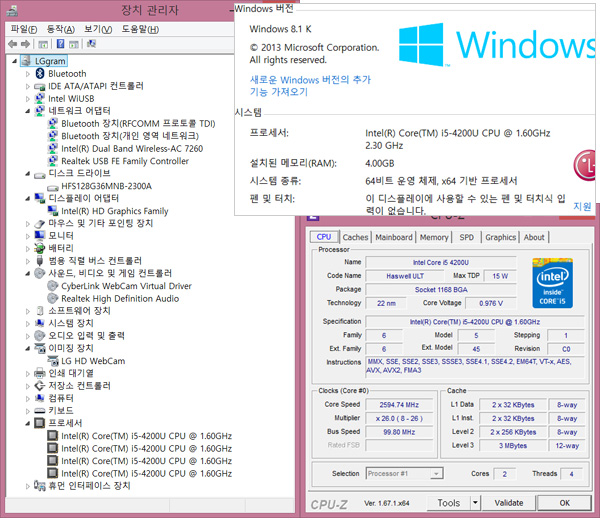Viewport: 600px width, 520px height.
Task: Click the Multiplier value x 26.0 ( 8 - 26 )
Action: [399, 419]
